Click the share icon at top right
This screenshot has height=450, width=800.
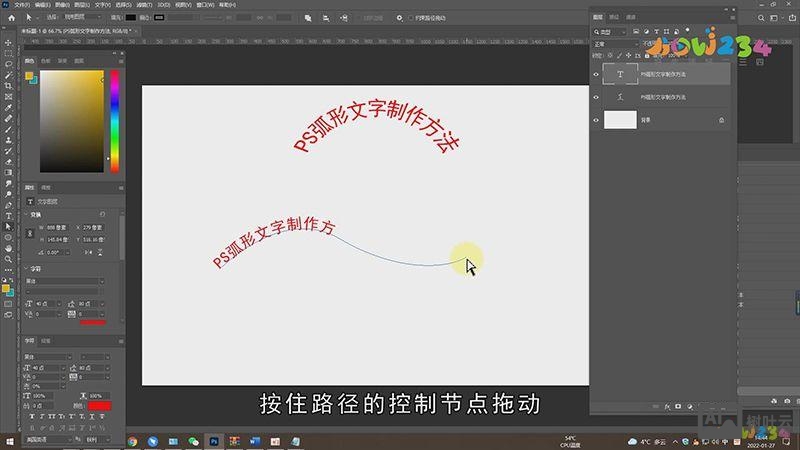pos(792,18)
